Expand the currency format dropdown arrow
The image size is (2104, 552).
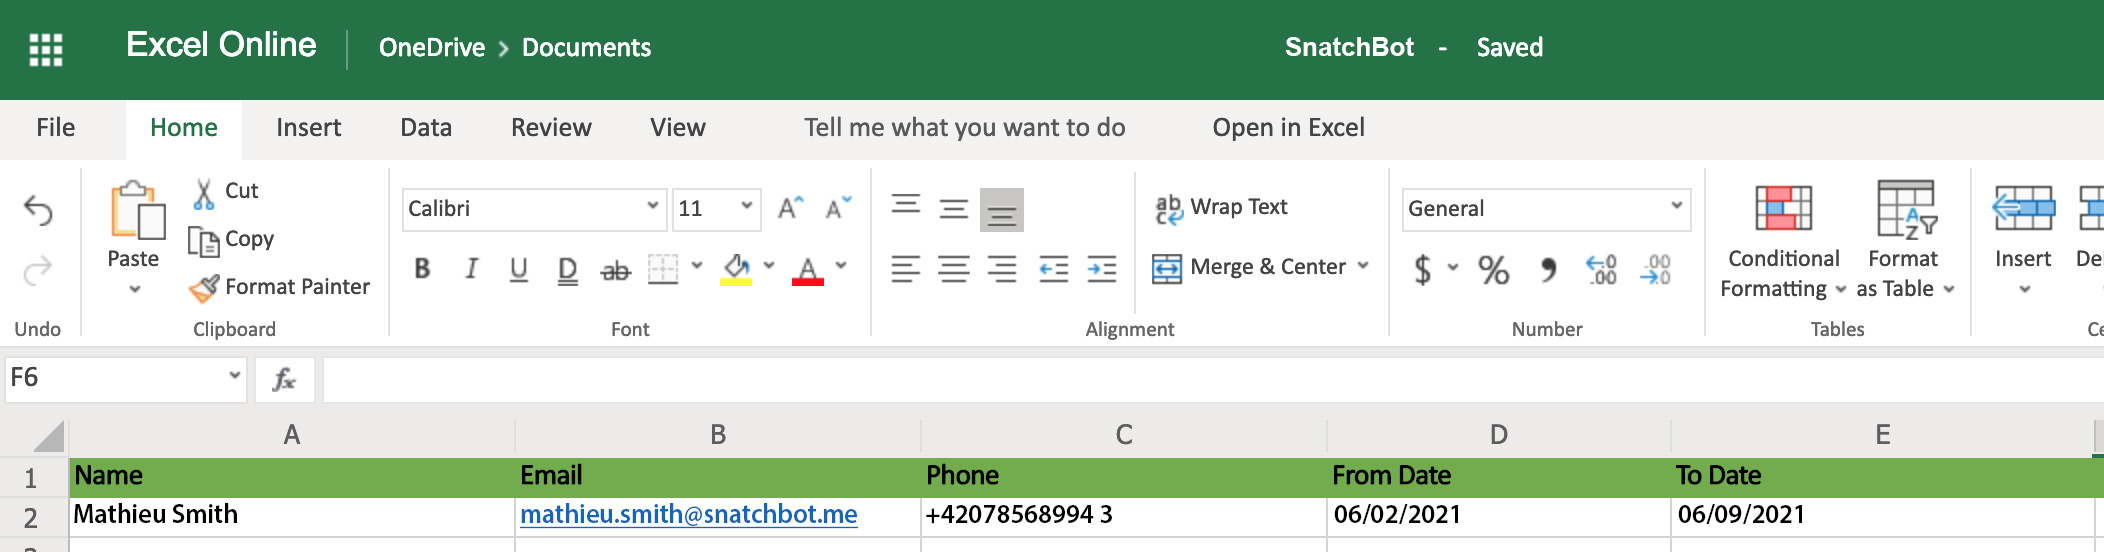[x=1453, y=267]
